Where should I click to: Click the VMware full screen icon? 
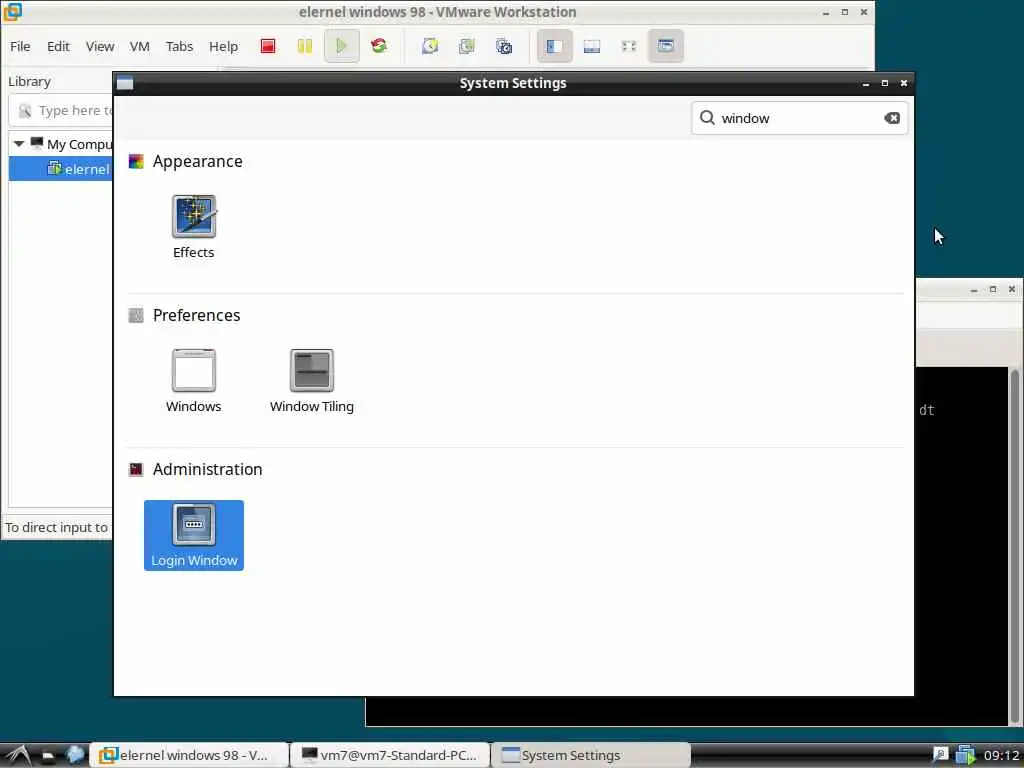point(628,46)
